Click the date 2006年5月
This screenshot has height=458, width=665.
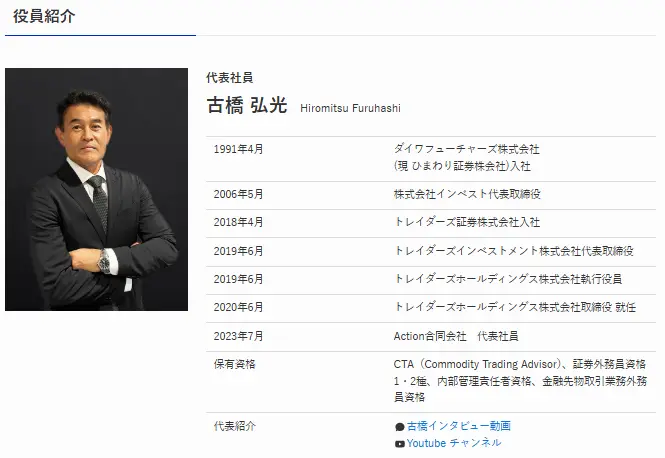(x=238, y=194)
